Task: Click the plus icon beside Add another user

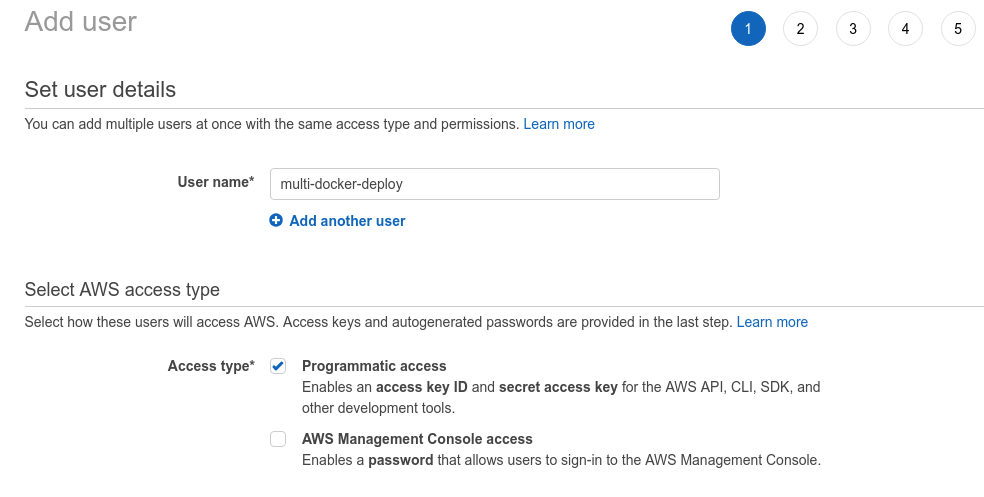Action: (x=276, y=220)
